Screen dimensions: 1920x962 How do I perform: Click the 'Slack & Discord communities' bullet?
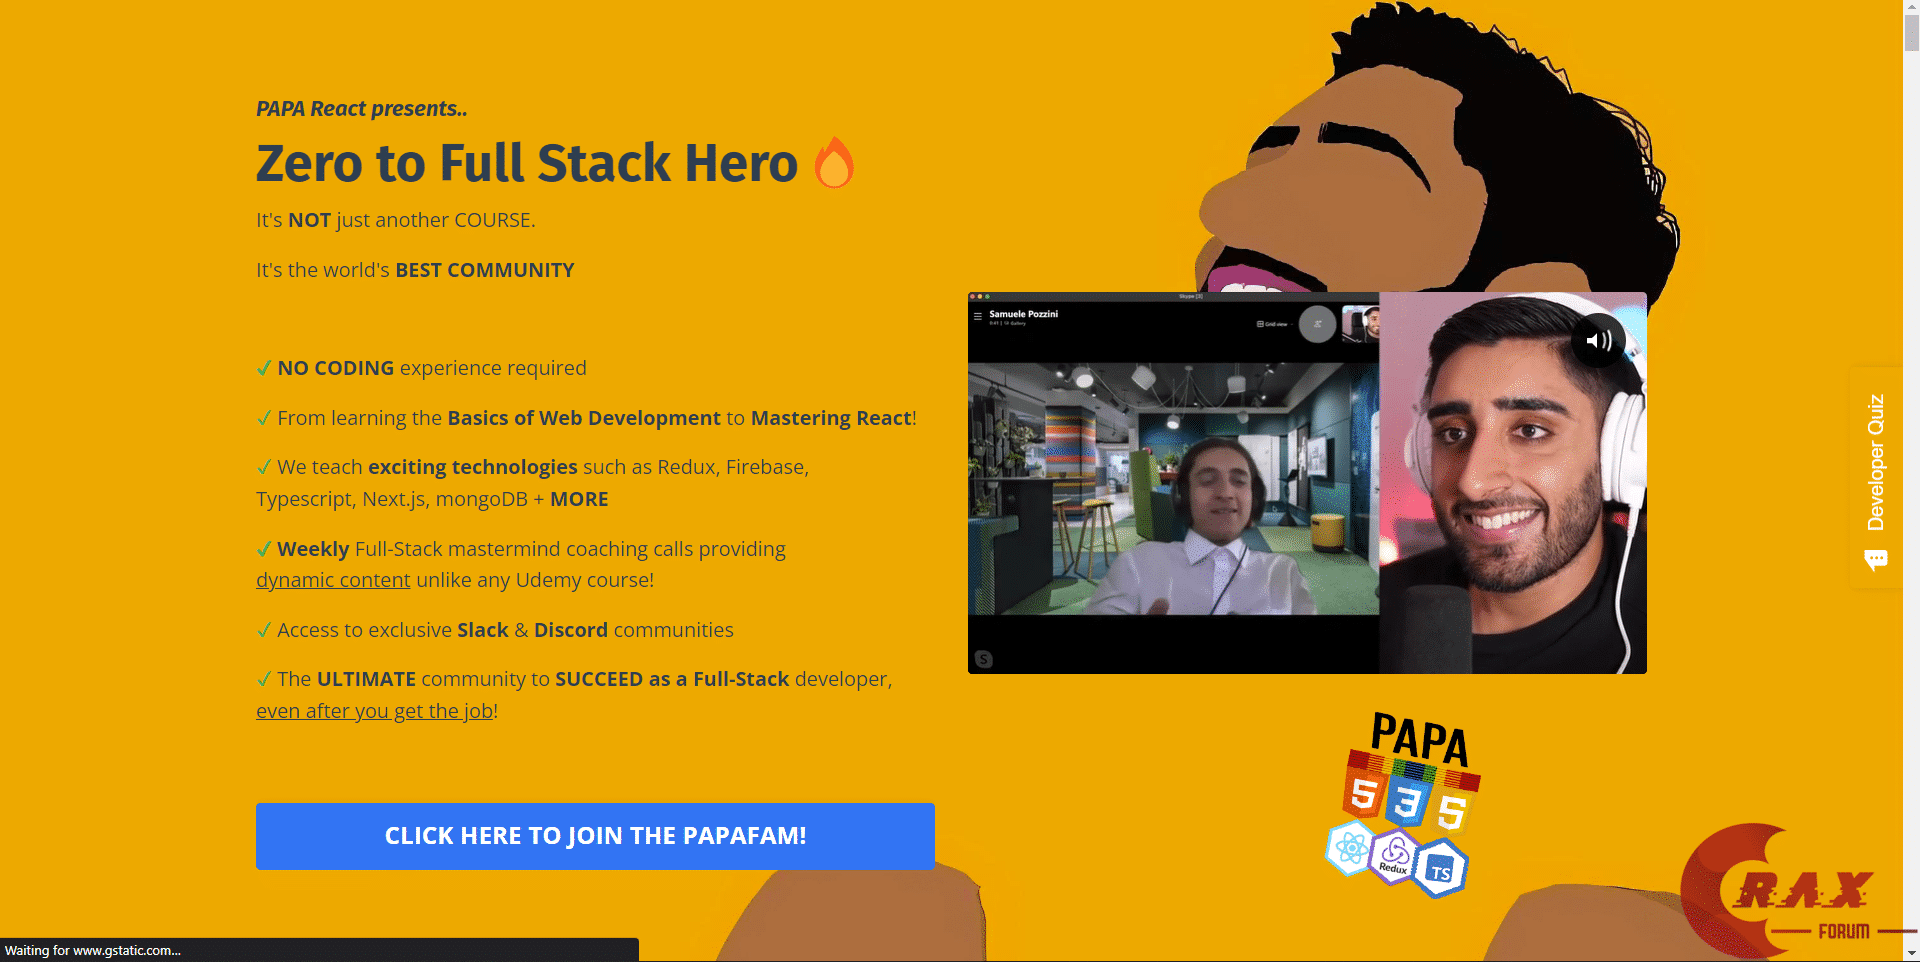[x=495, y=630]
